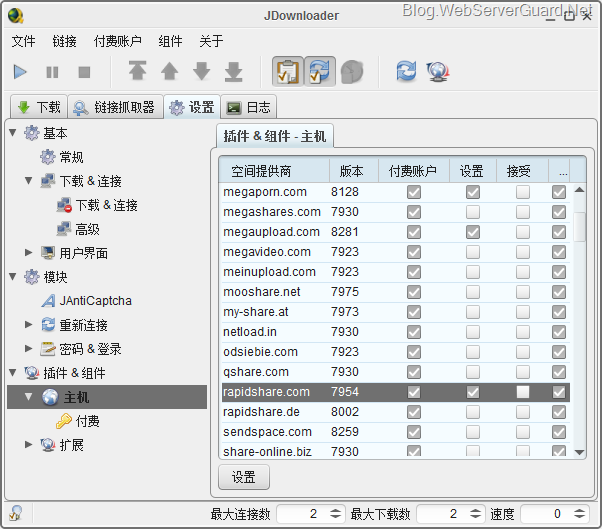Switch to the 下载 tab
Image resolution: width=602 pixels, height=529 pixels.
(39, 107)
